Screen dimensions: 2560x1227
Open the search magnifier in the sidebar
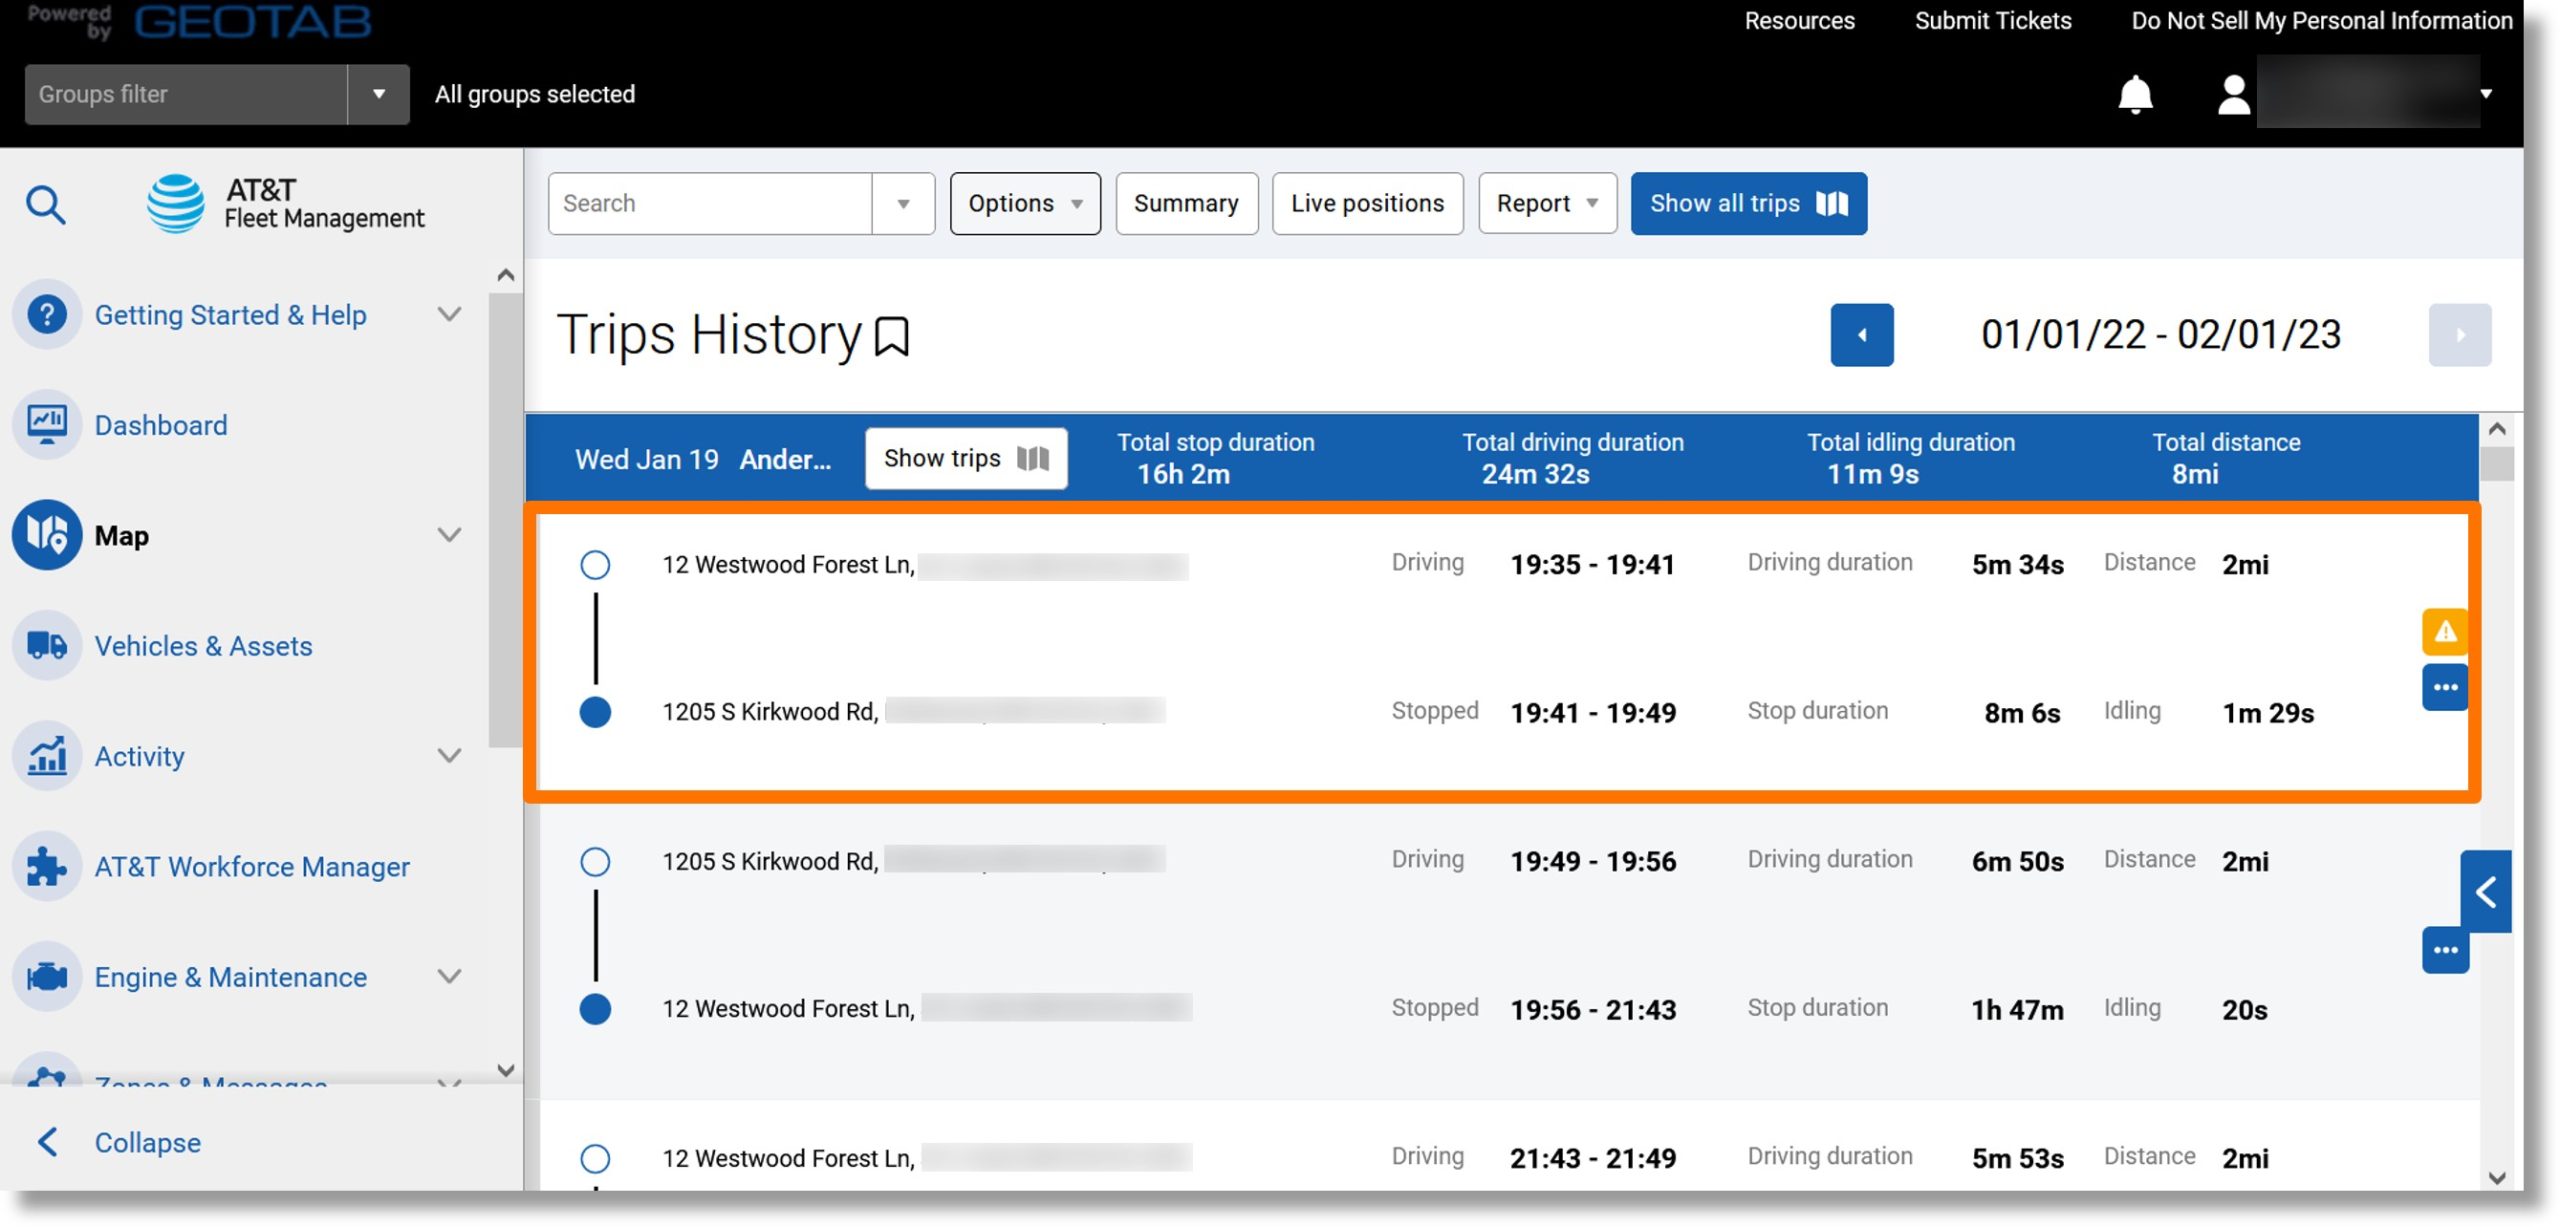tap(46, 204)
